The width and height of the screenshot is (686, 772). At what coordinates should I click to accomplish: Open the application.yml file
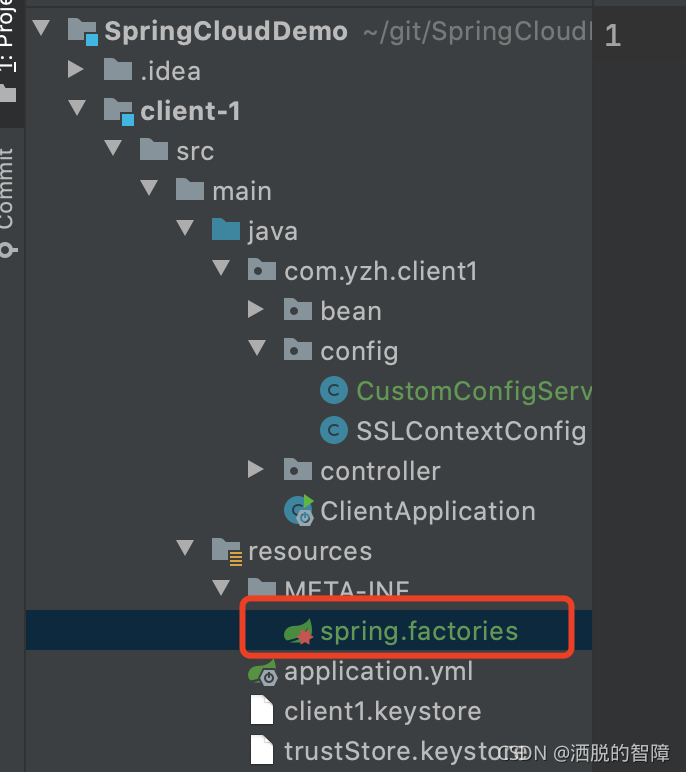378,672
